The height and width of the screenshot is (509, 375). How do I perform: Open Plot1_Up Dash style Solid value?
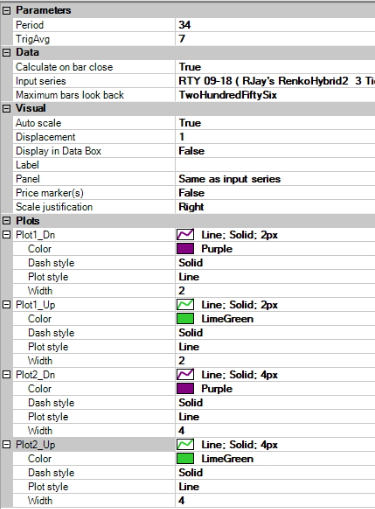tap(275, 333)
